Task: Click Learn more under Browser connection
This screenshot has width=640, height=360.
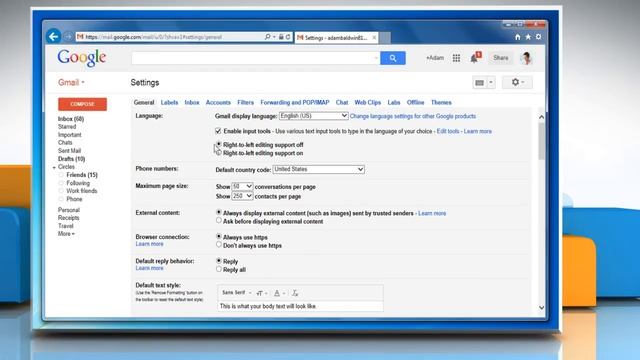Action: (x=149, y=244)
